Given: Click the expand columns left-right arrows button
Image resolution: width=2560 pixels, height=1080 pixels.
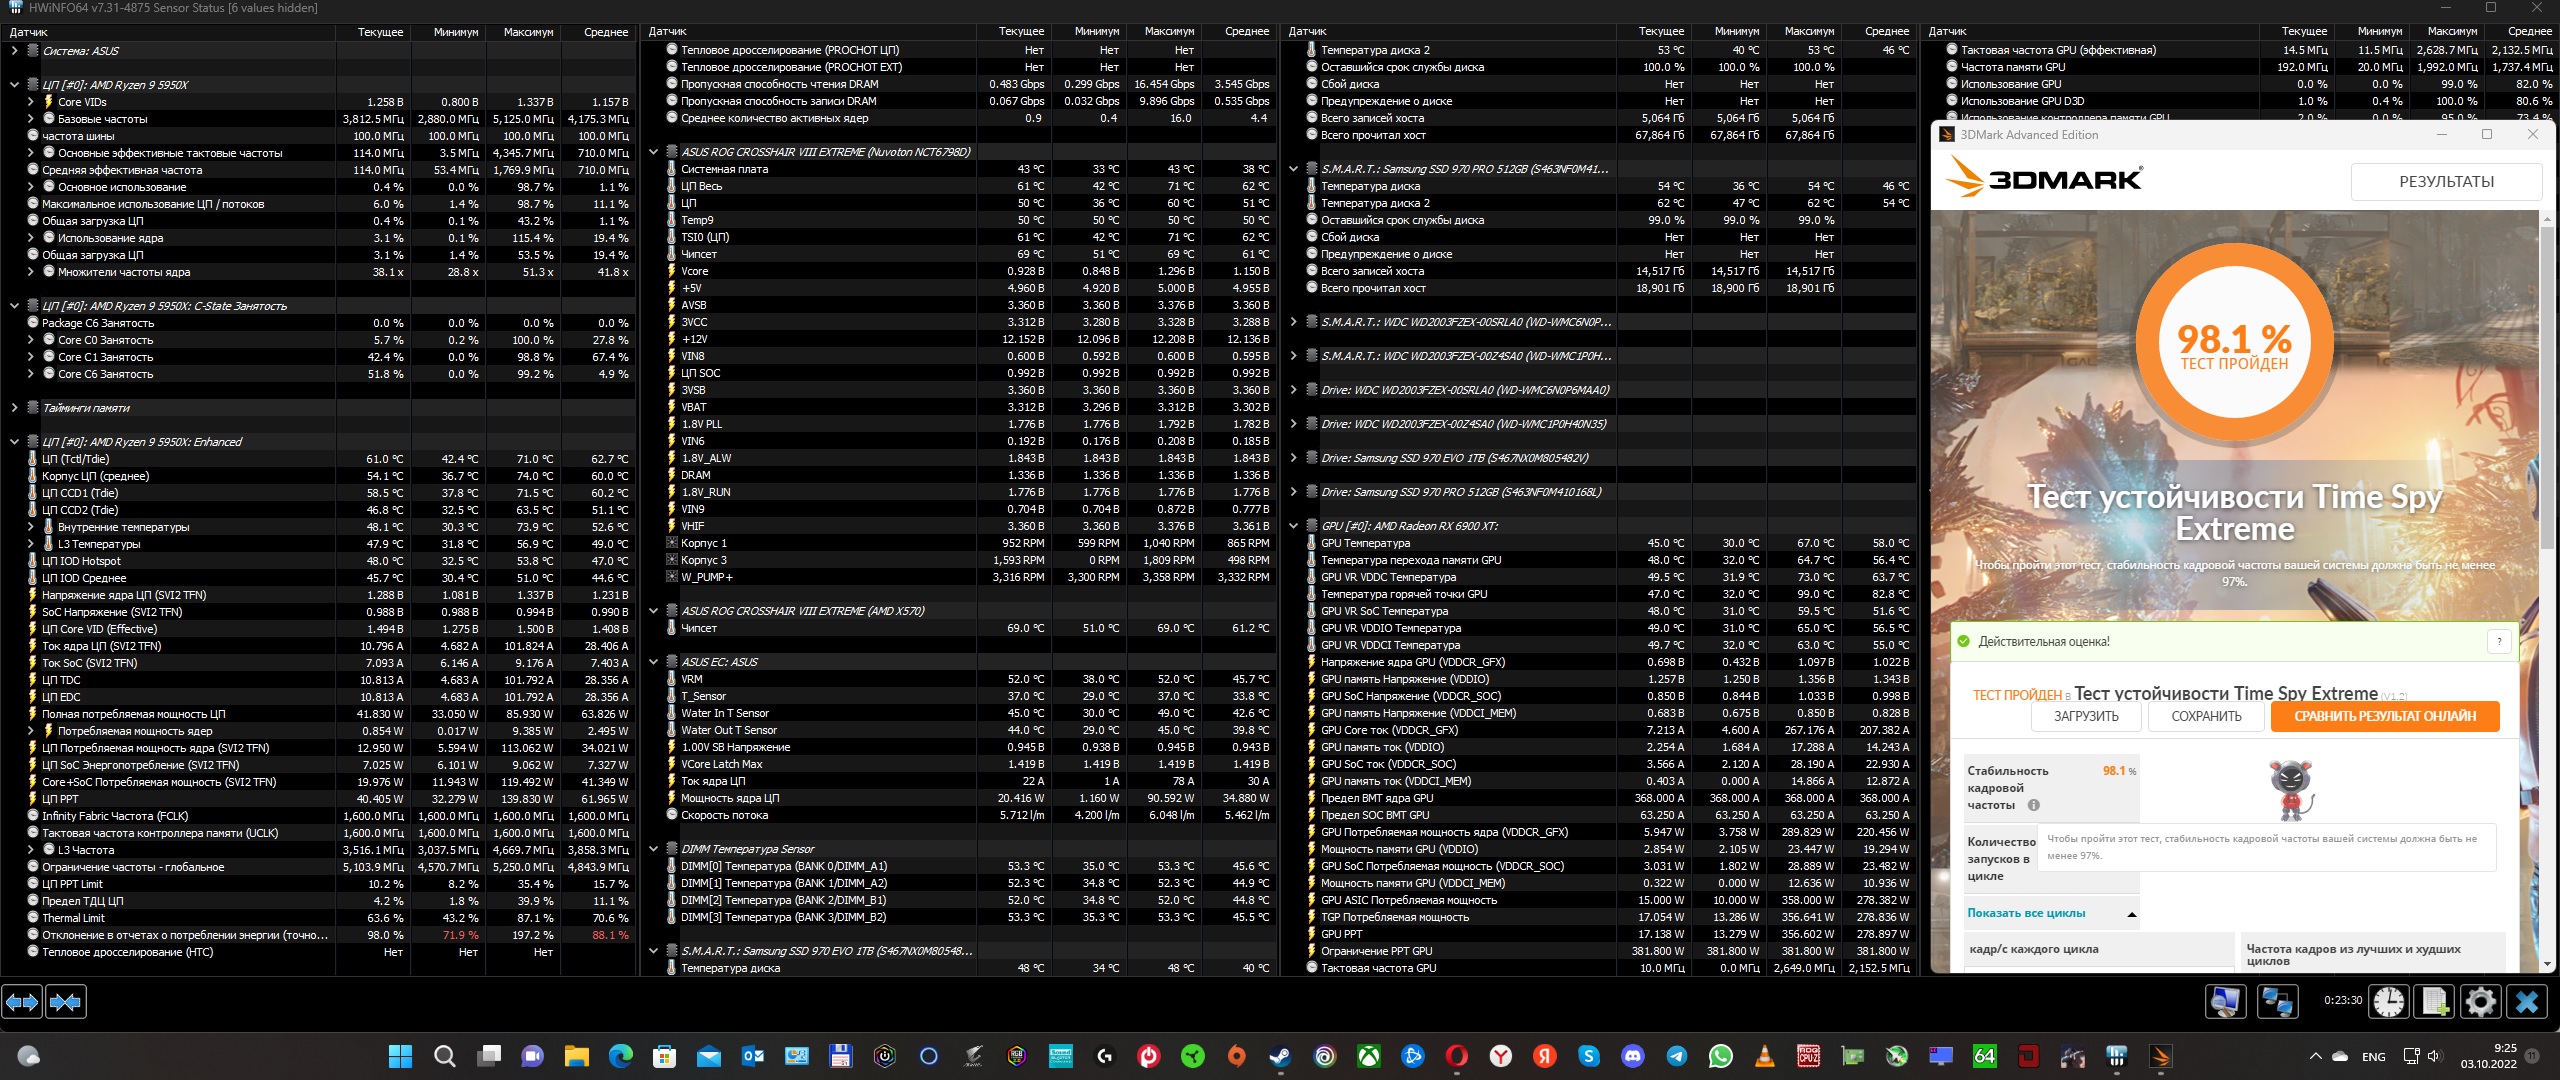Looking at the screenshot, I should click(22, 1001).
